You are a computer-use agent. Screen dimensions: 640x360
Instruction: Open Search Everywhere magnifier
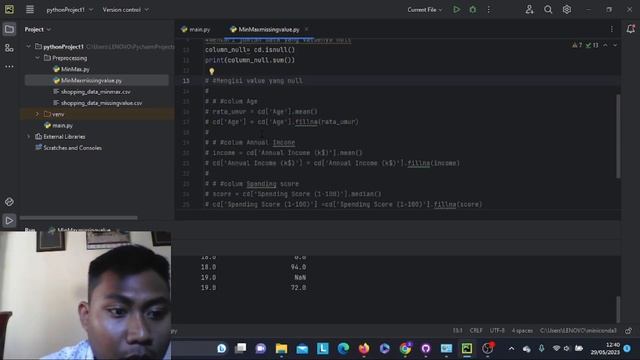(x=548, y=9)
